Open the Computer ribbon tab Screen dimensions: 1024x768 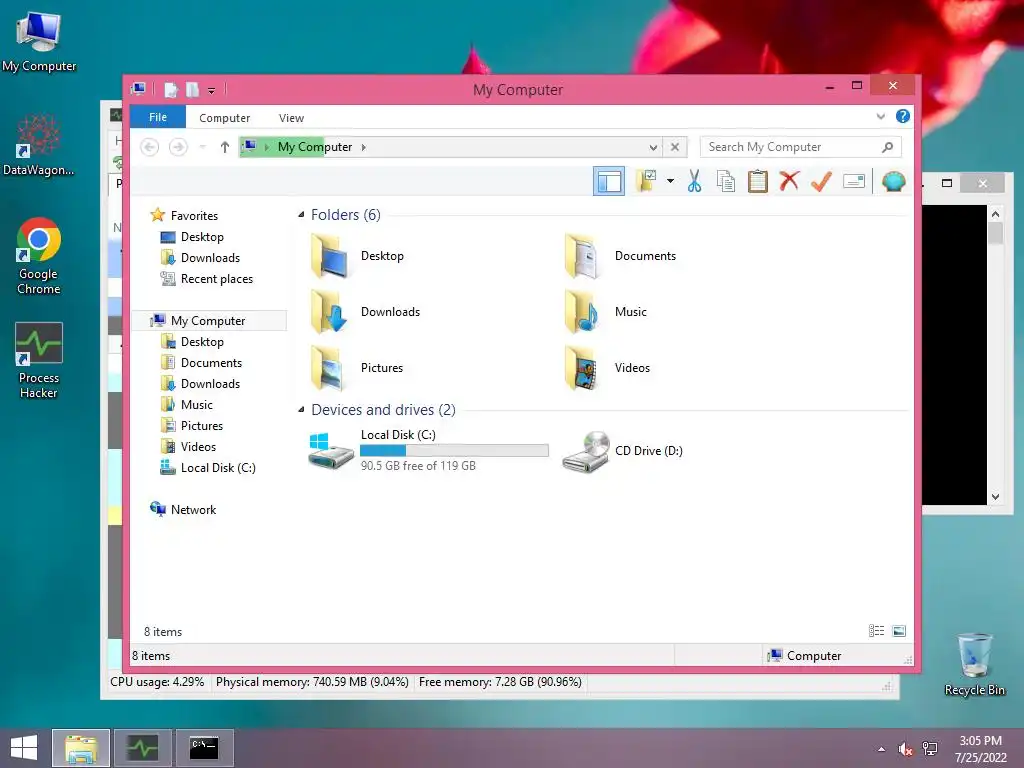point(224,118)
